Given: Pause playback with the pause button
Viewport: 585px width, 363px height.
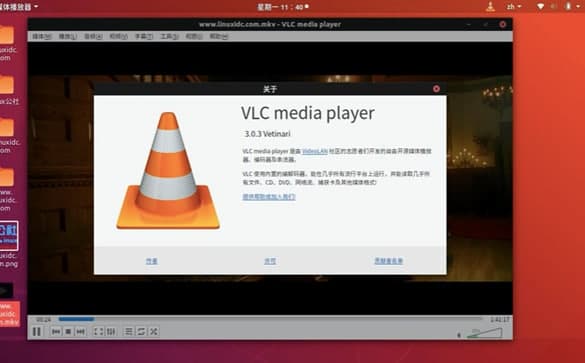Looking at the screenshot, I should [x=37, y=331].
